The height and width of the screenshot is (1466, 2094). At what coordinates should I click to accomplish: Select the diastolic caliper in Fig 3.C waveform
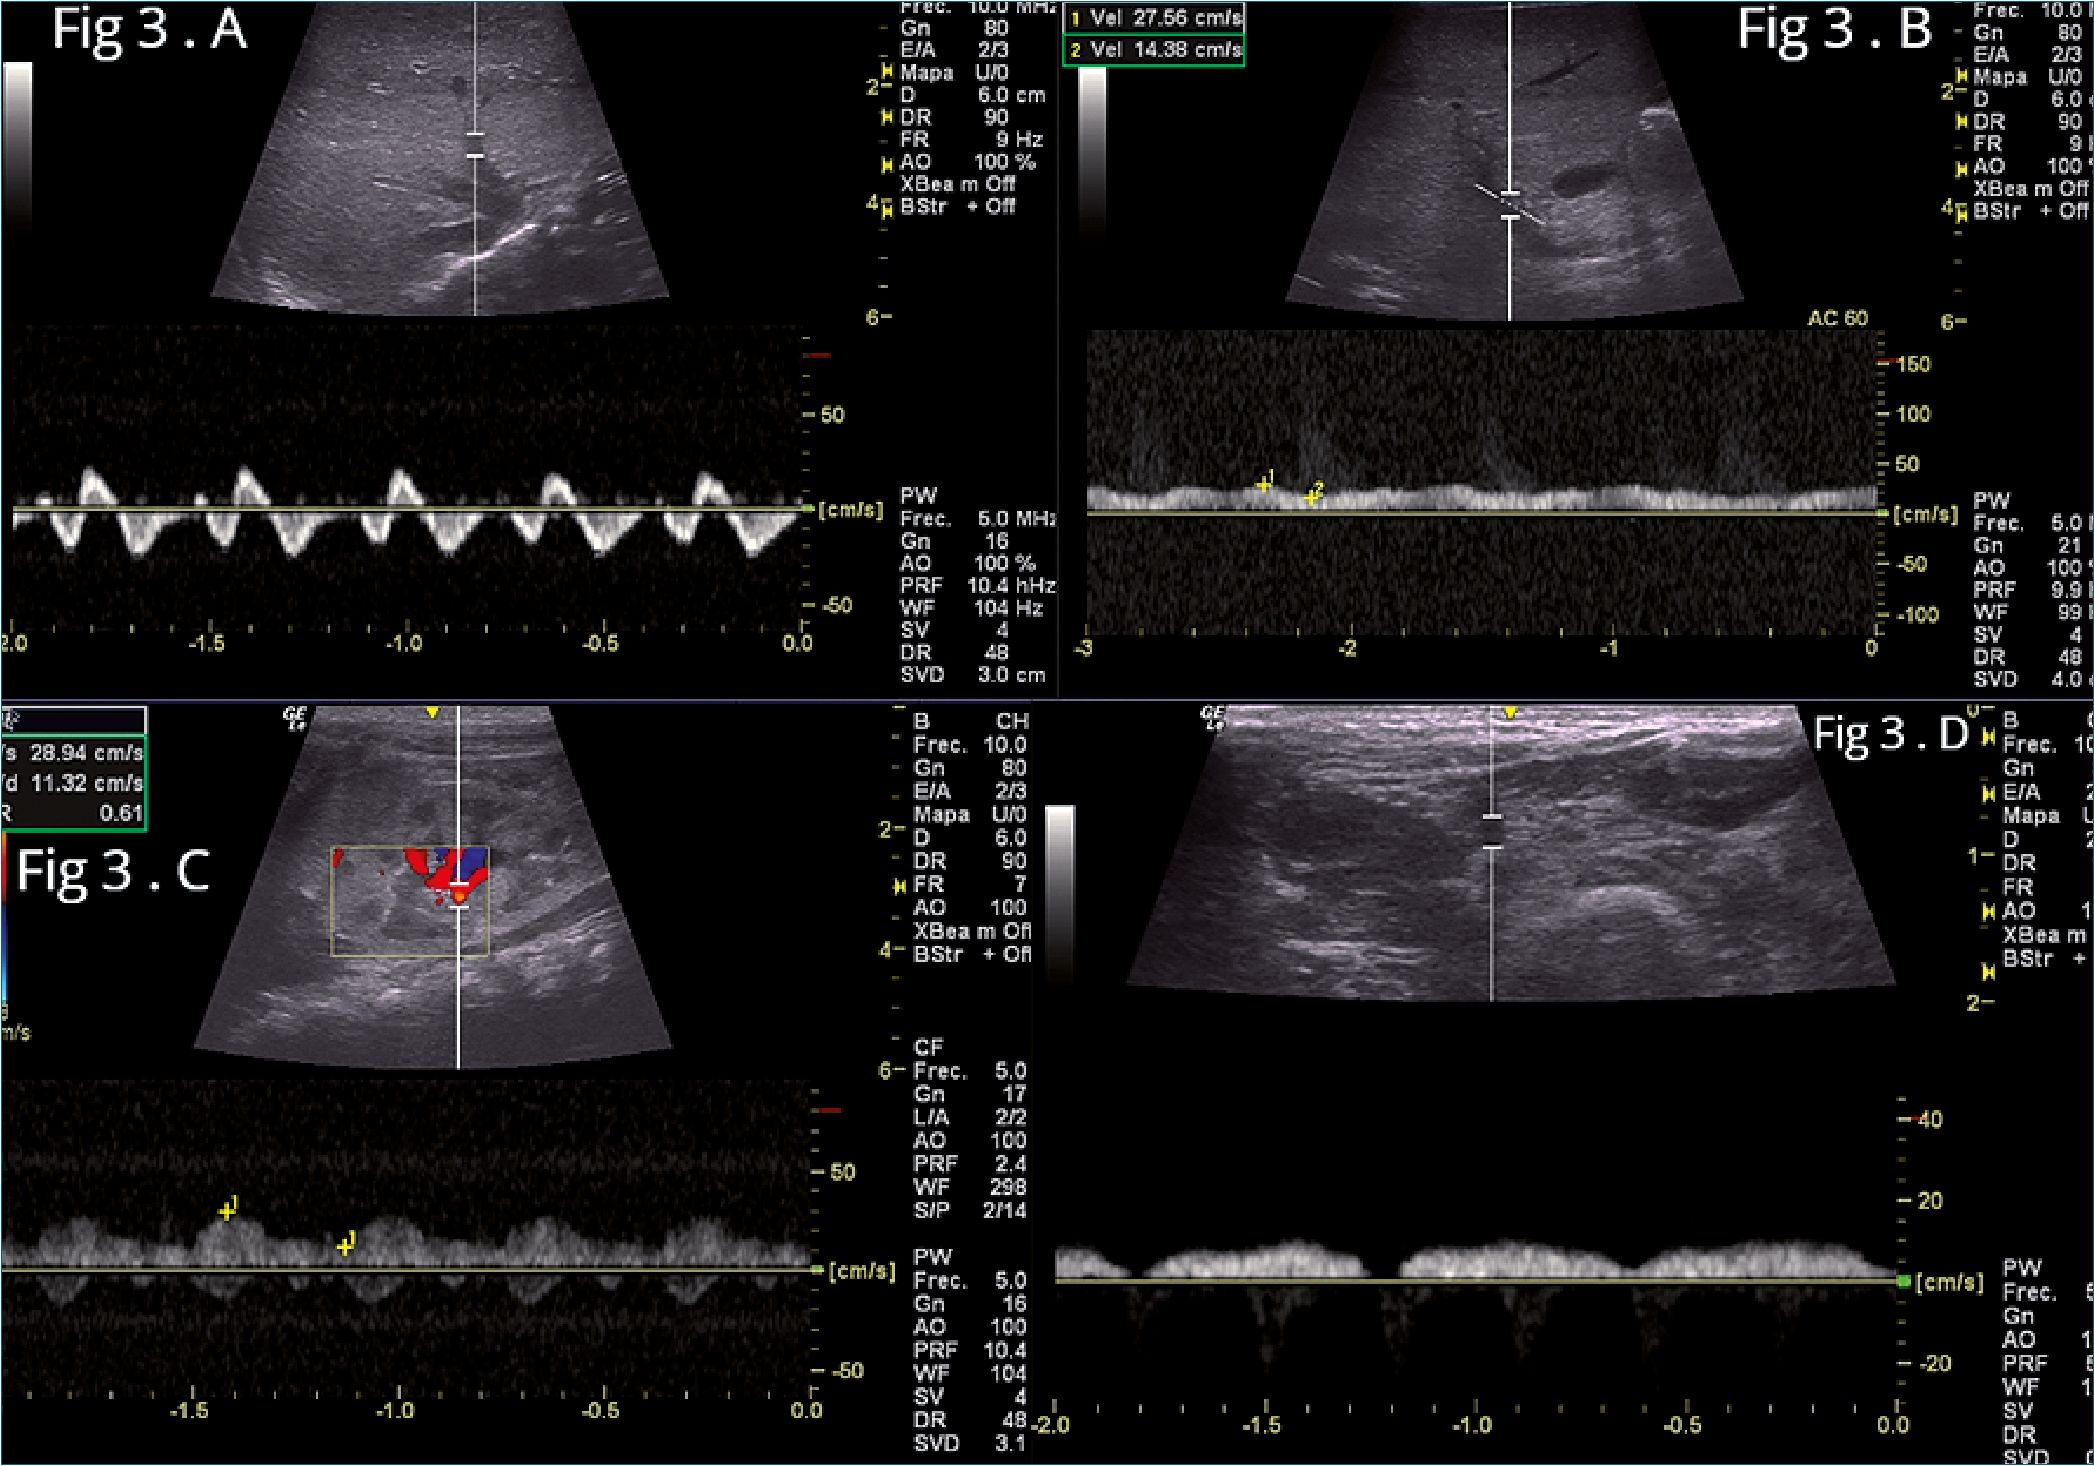(x=345, y=1246)
